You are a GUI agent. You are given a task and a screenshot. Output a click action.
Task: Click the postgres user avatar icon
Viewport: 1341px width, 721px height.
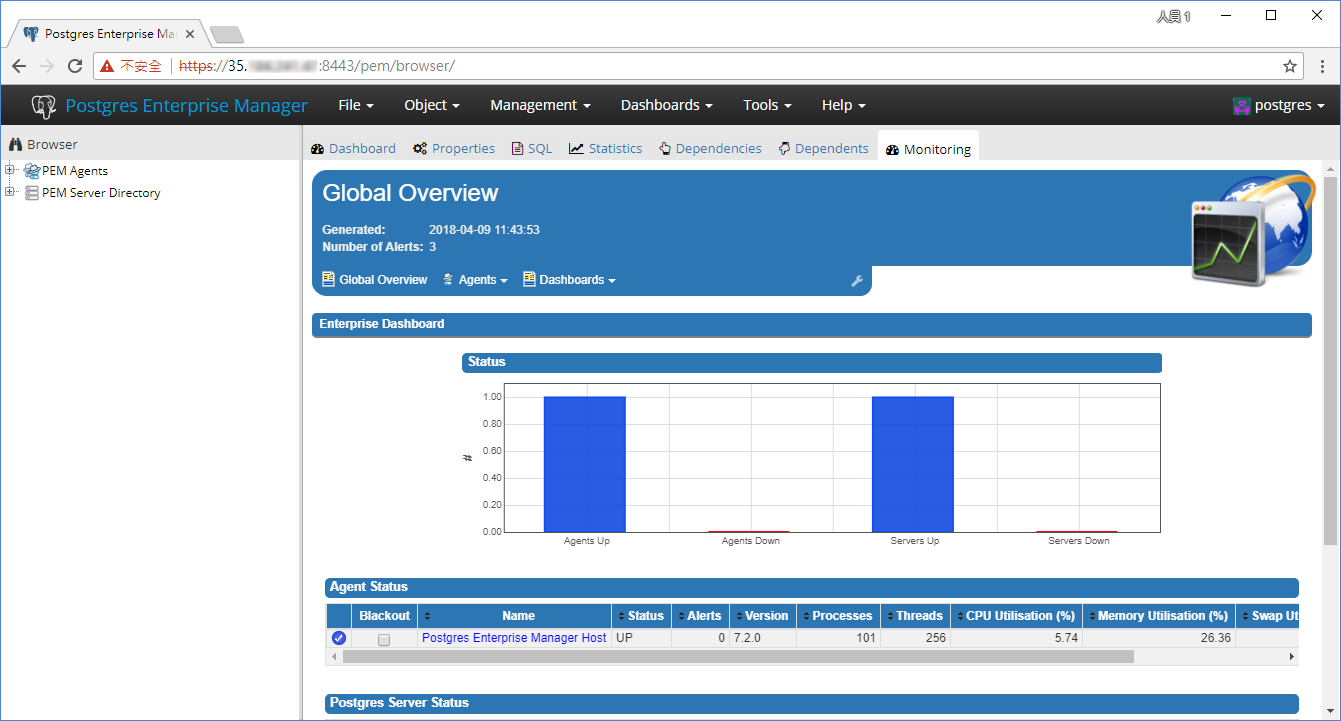1242,106
